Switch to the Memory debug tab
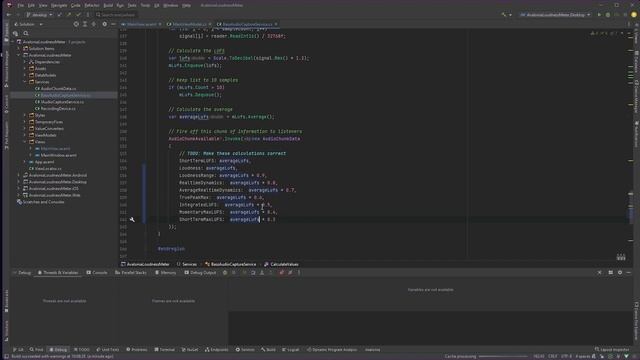Screen dimensions: 640x360 pyautogui.click(x=165, y=272)
